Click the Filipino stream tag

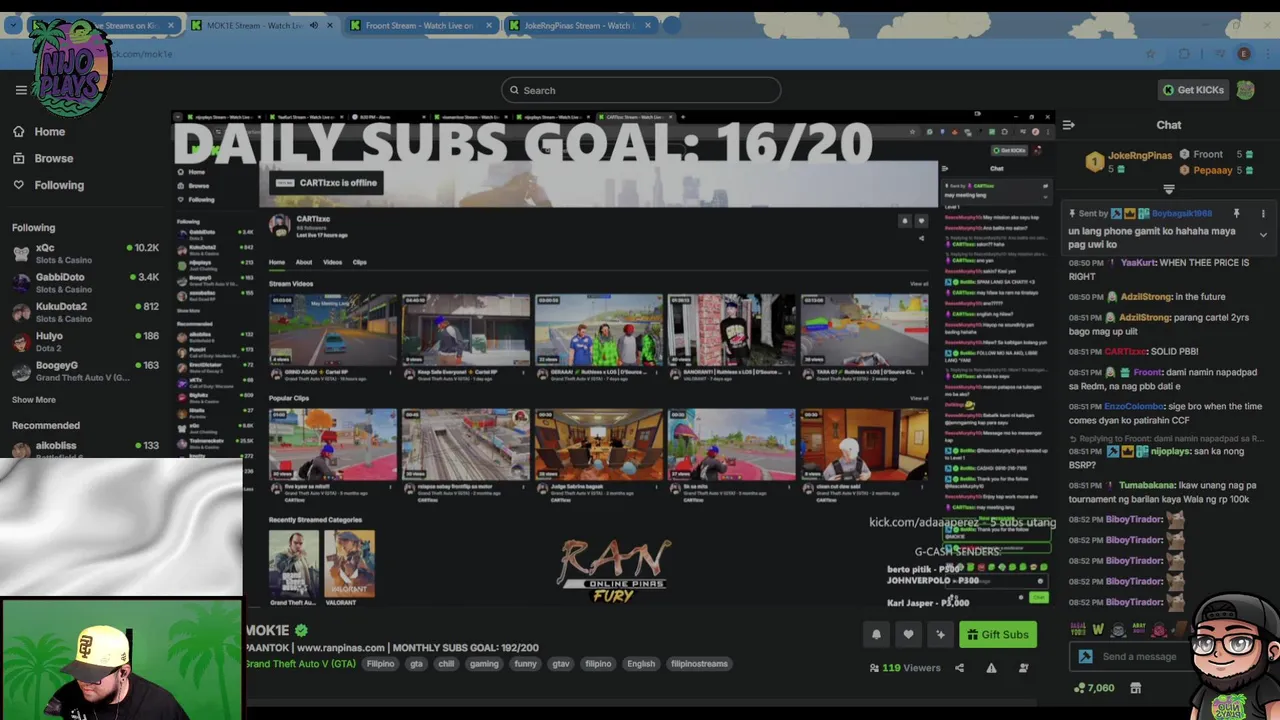(x=380, y=664)
